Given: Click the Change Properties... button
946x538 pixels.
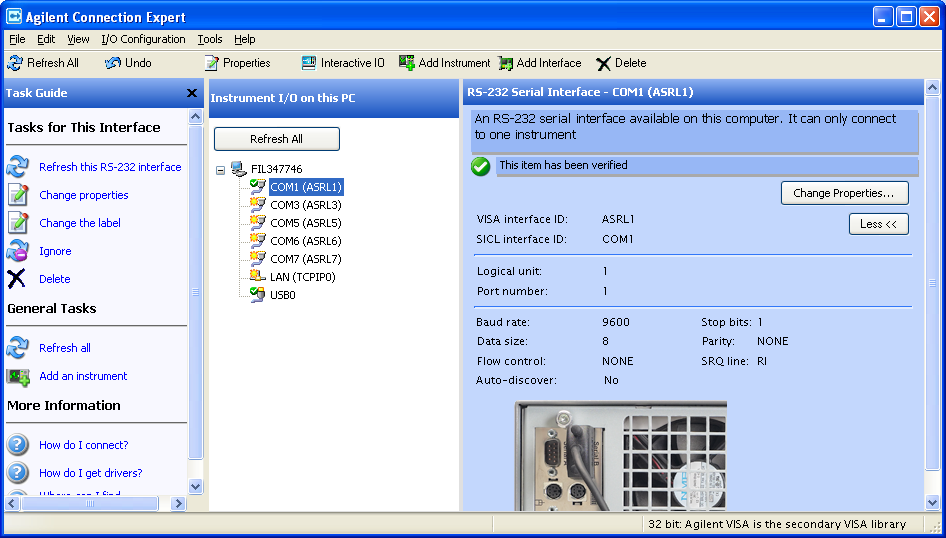Looking at the screenshot, I should (844, 193).
